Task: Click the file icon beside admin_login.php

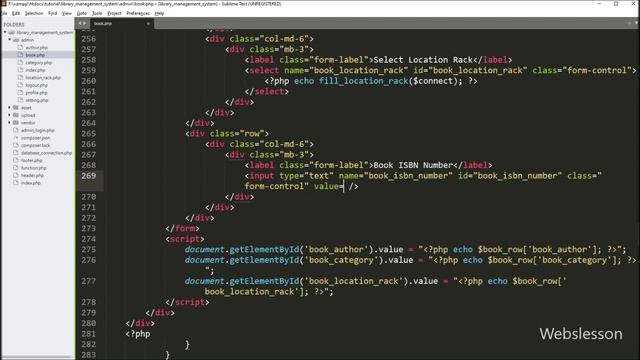Action: [16, 131]
